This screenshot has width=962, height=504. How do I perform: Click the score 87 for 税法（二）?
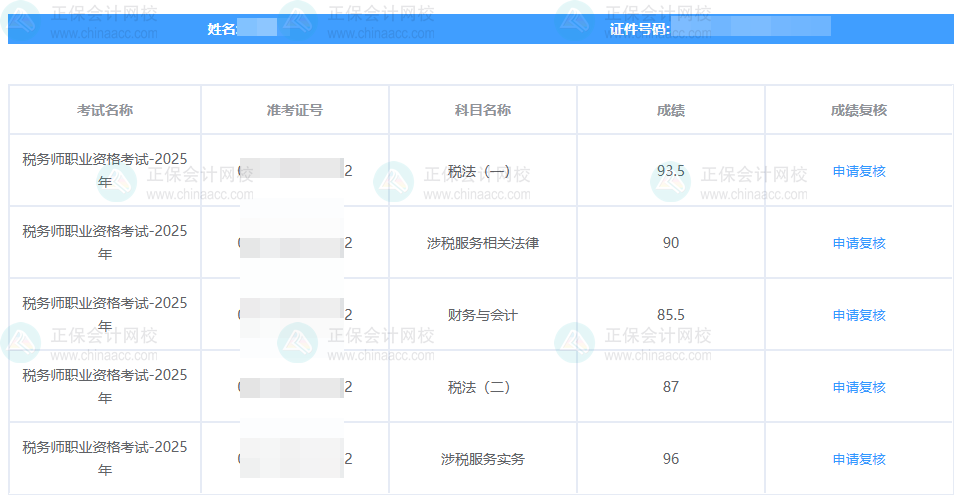pos(671,387)
